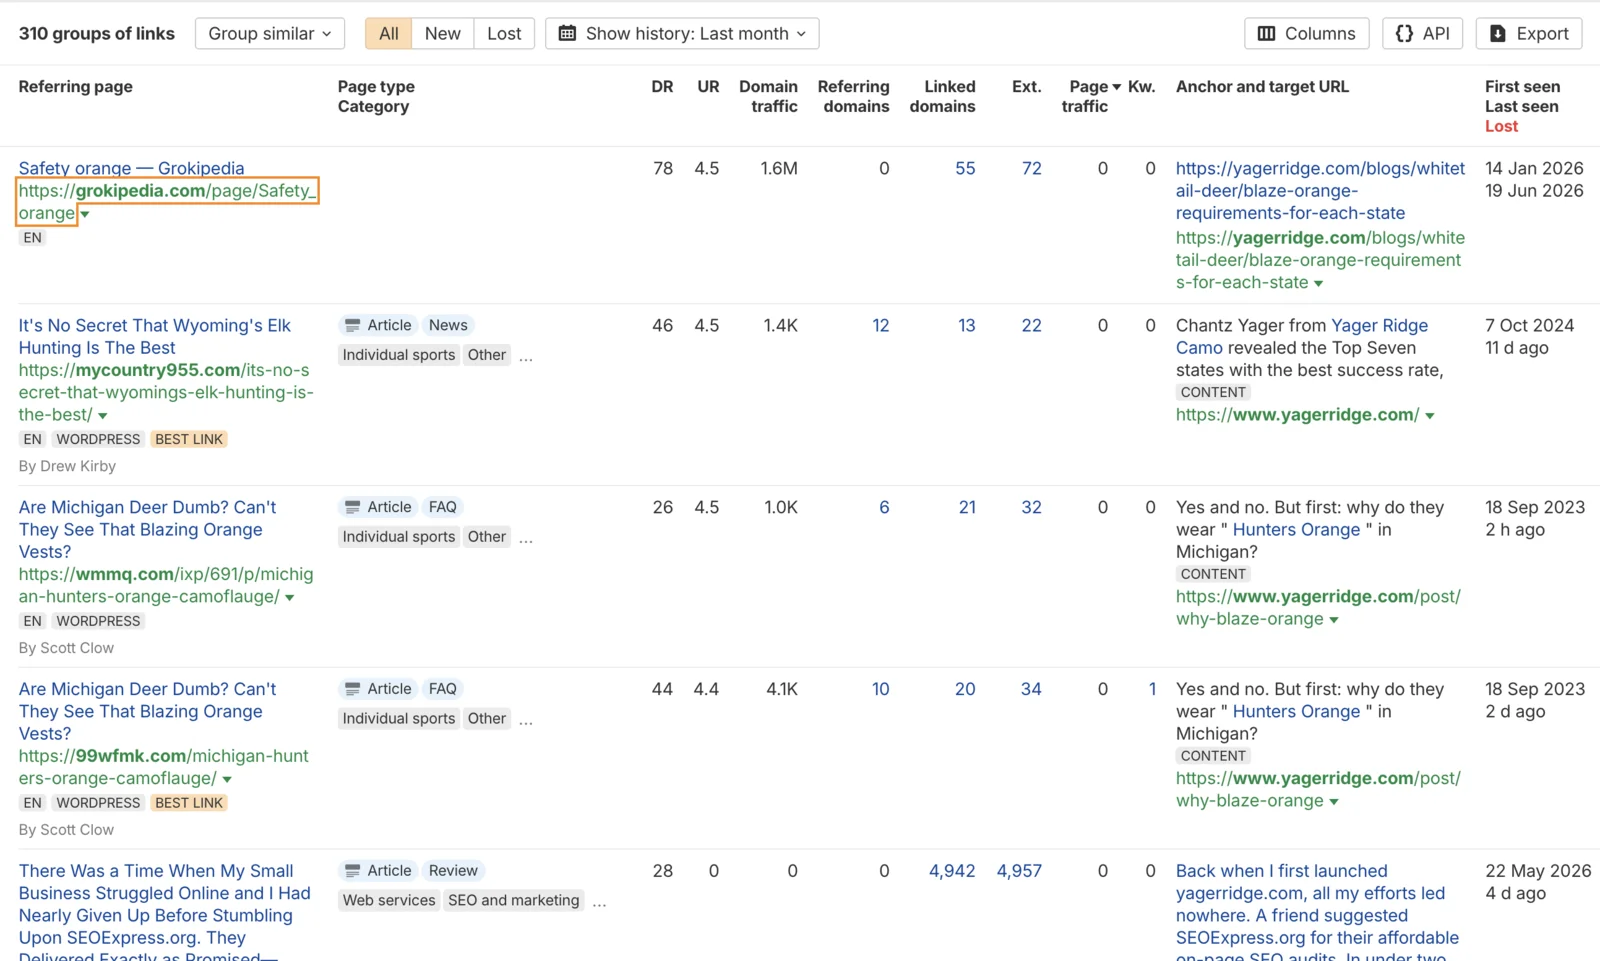Open the API button

(1422, 33)
